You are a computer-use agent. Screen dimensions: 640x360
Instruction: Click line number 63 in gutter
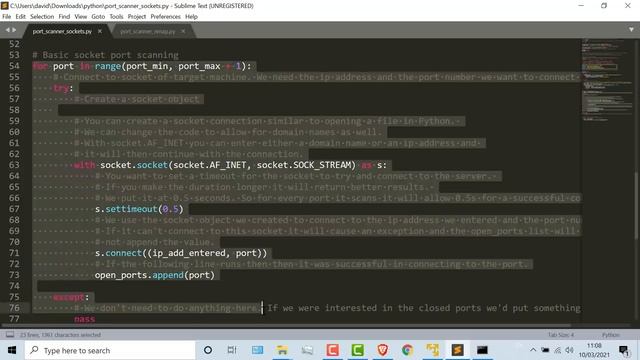tap(14, 165)
